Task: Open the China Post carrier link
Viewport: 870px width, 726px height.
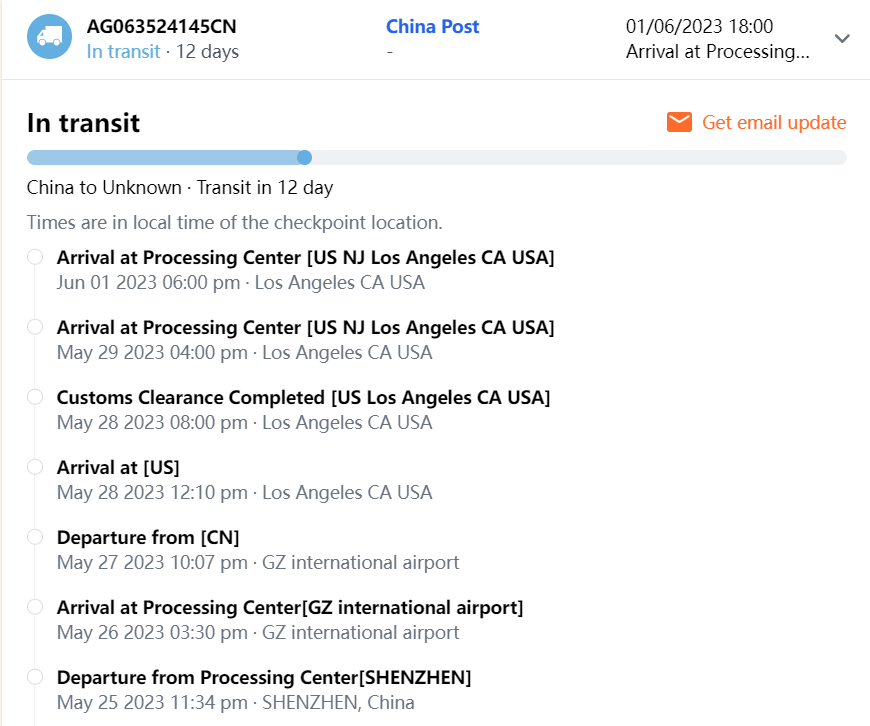Action: point(432,27)
